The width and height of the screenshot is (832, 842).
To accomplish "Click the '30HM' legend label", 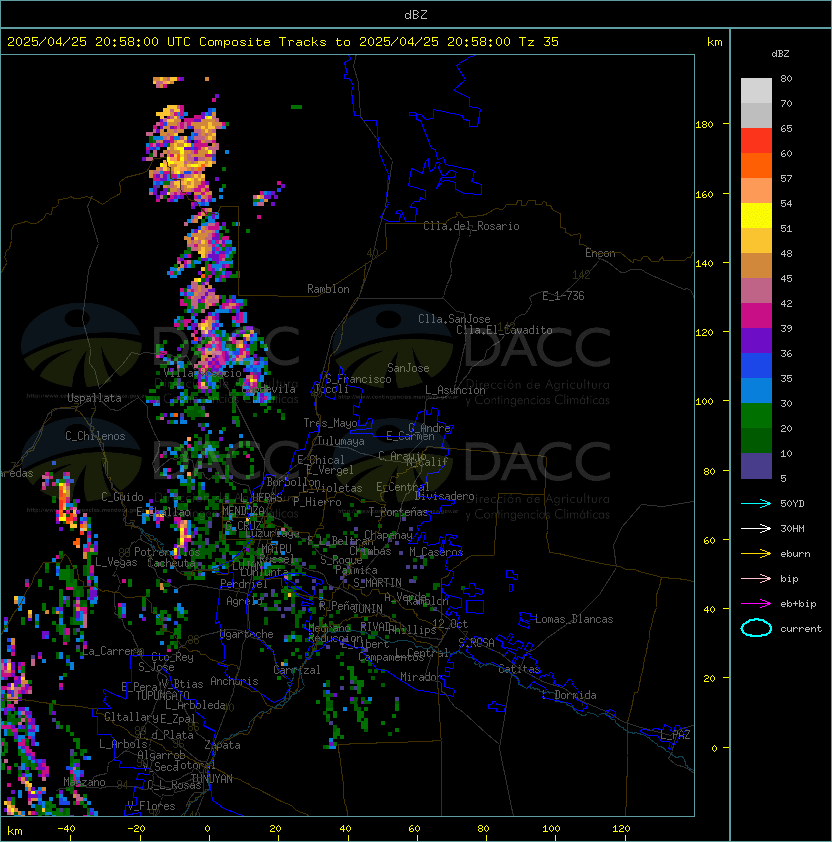I will coord(792,528).
